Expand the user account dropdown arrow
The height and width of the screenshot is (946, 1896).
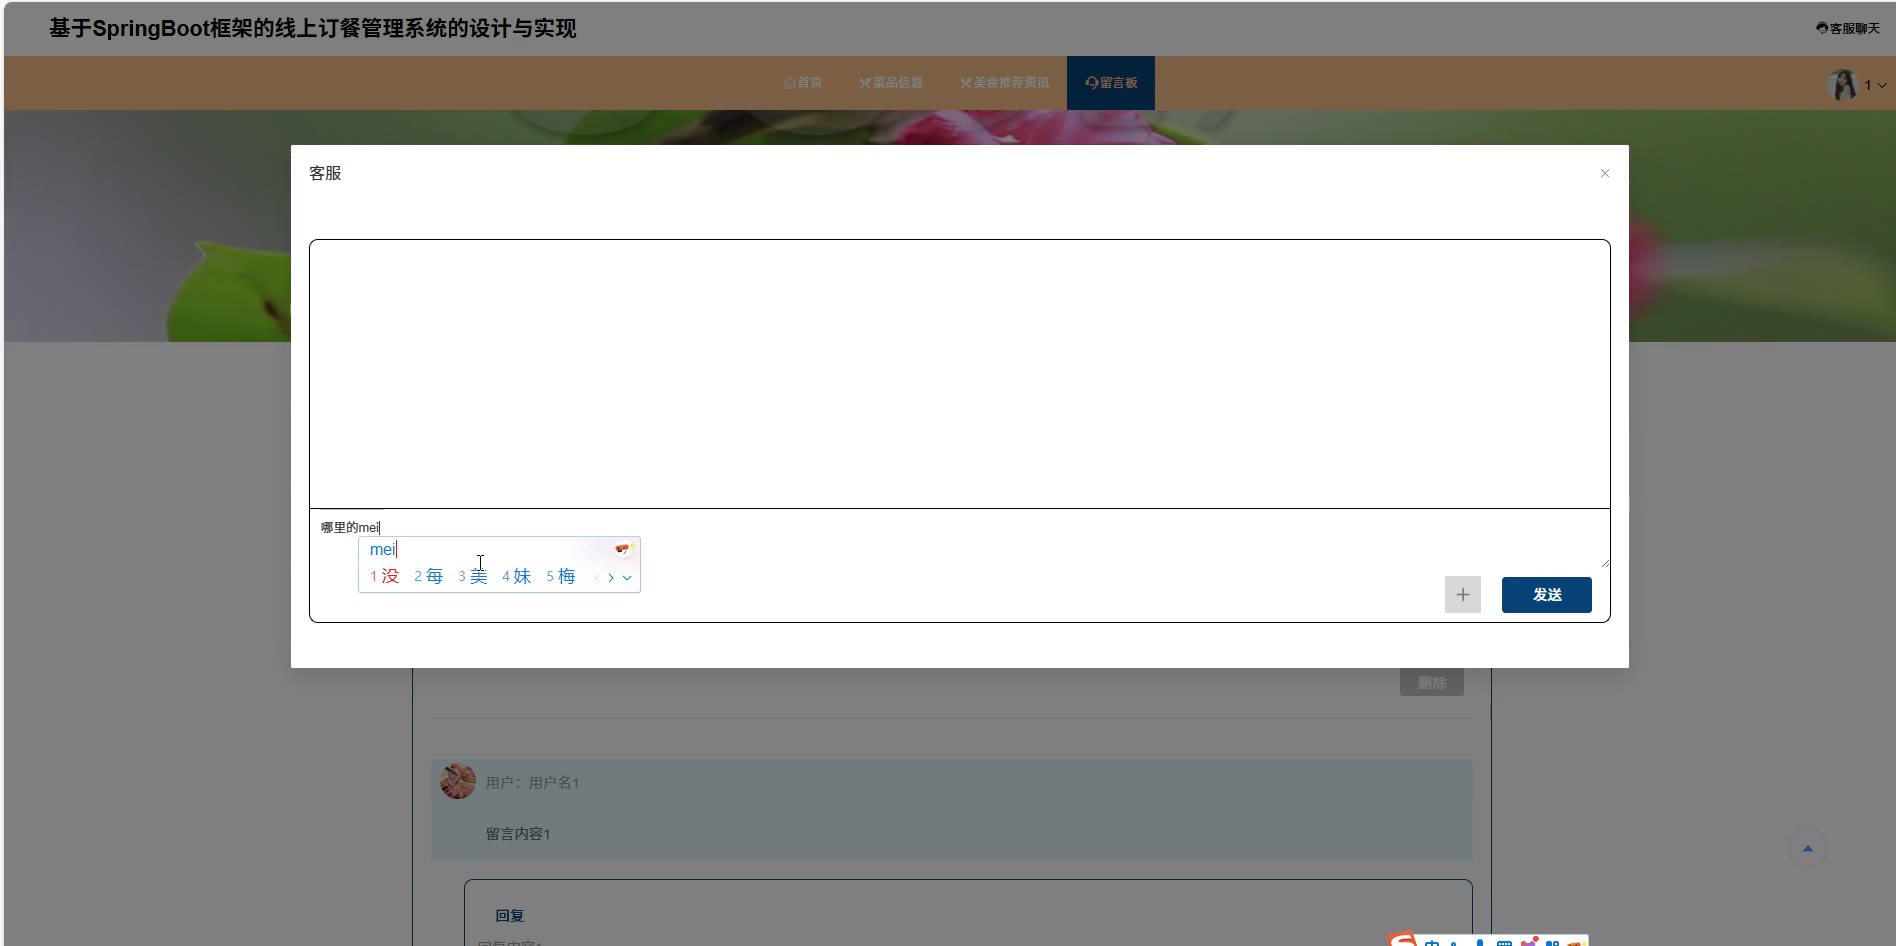pyautogui.click(x=1882, y=86)
